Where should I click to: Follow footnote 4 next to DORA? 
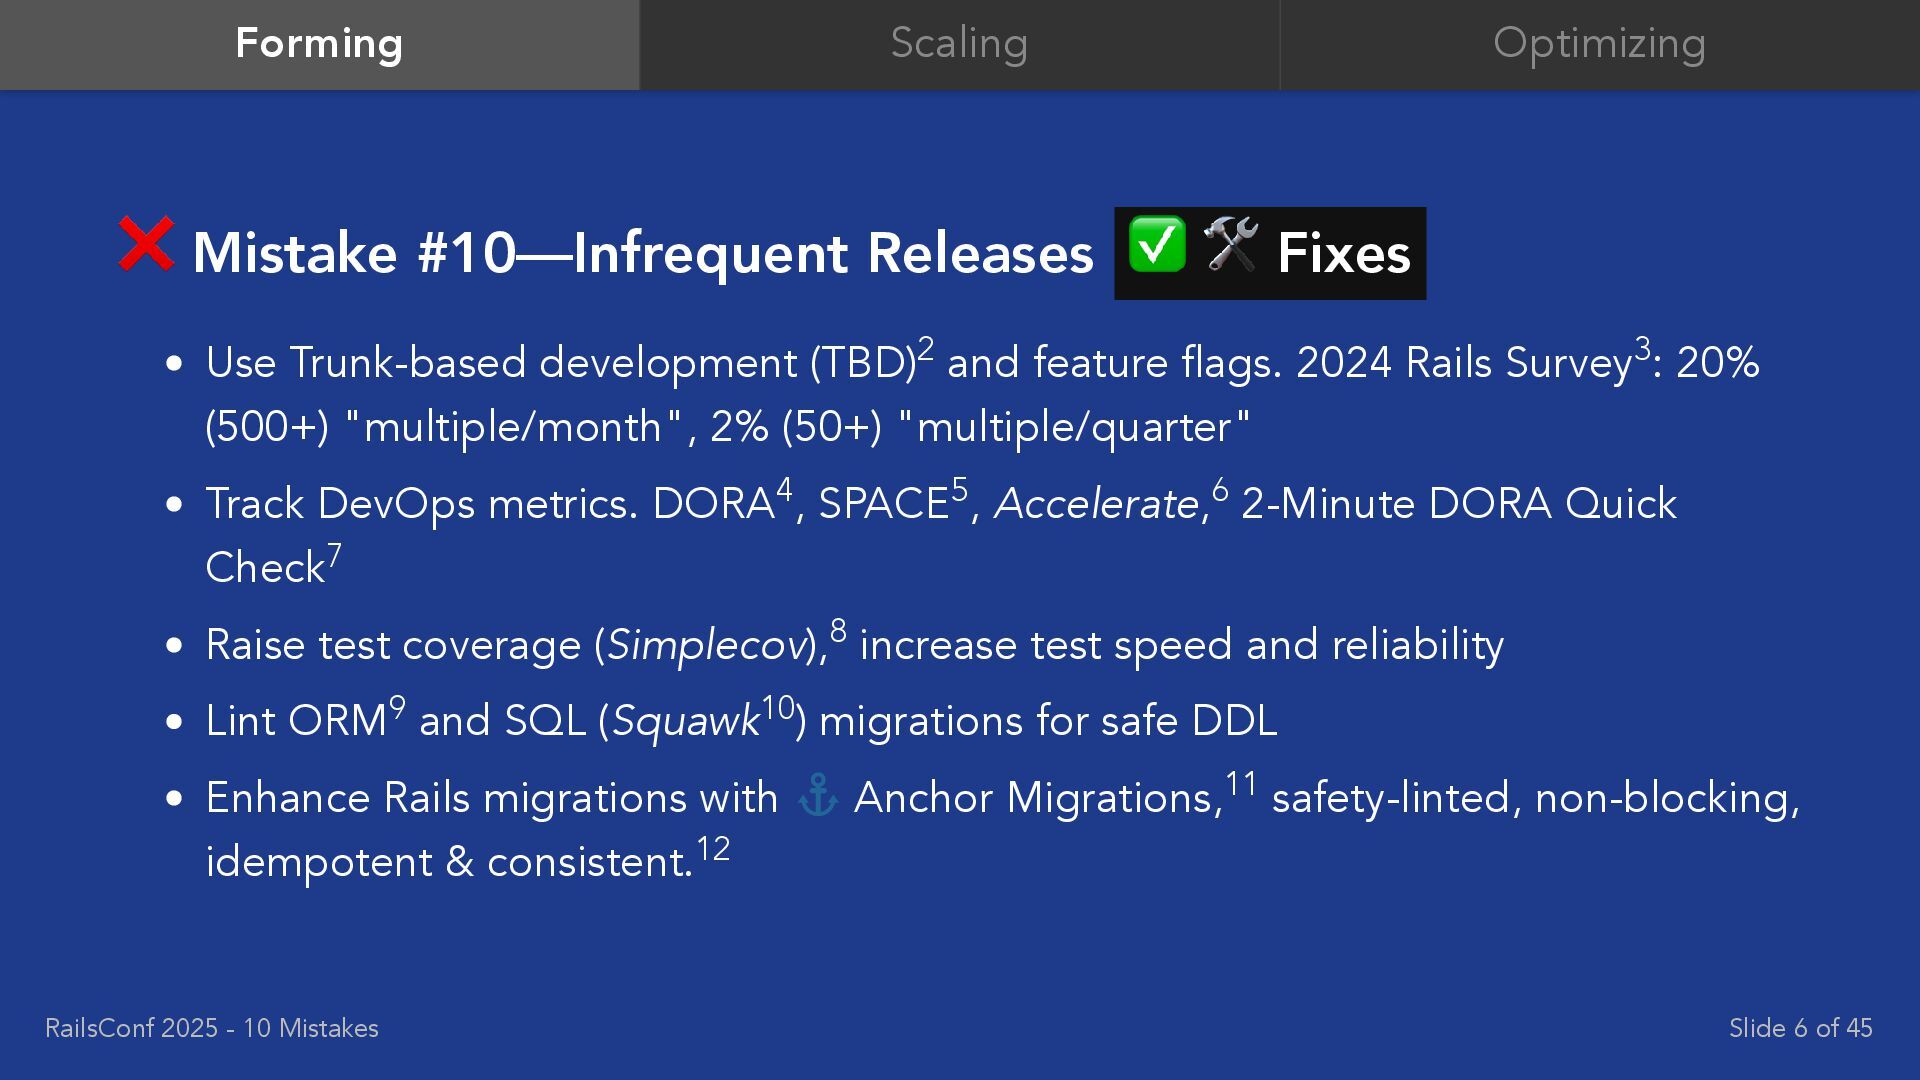[784, 490]
